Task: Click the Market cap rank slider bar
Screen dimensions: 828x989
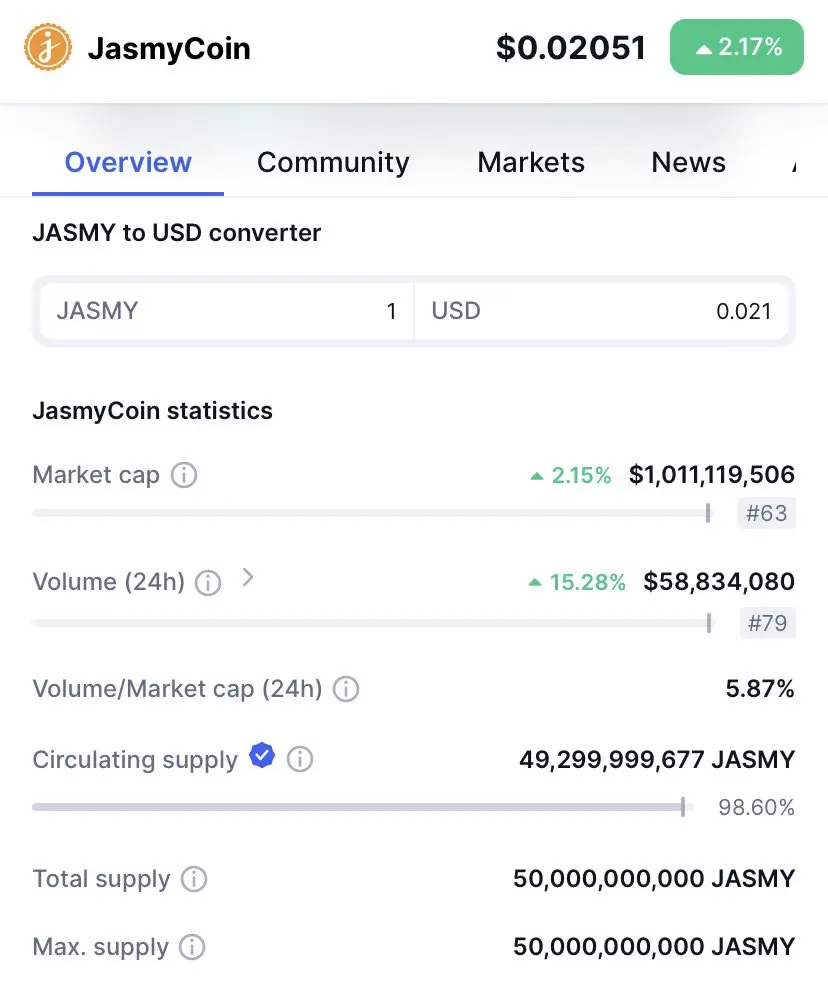Action: 372,513
